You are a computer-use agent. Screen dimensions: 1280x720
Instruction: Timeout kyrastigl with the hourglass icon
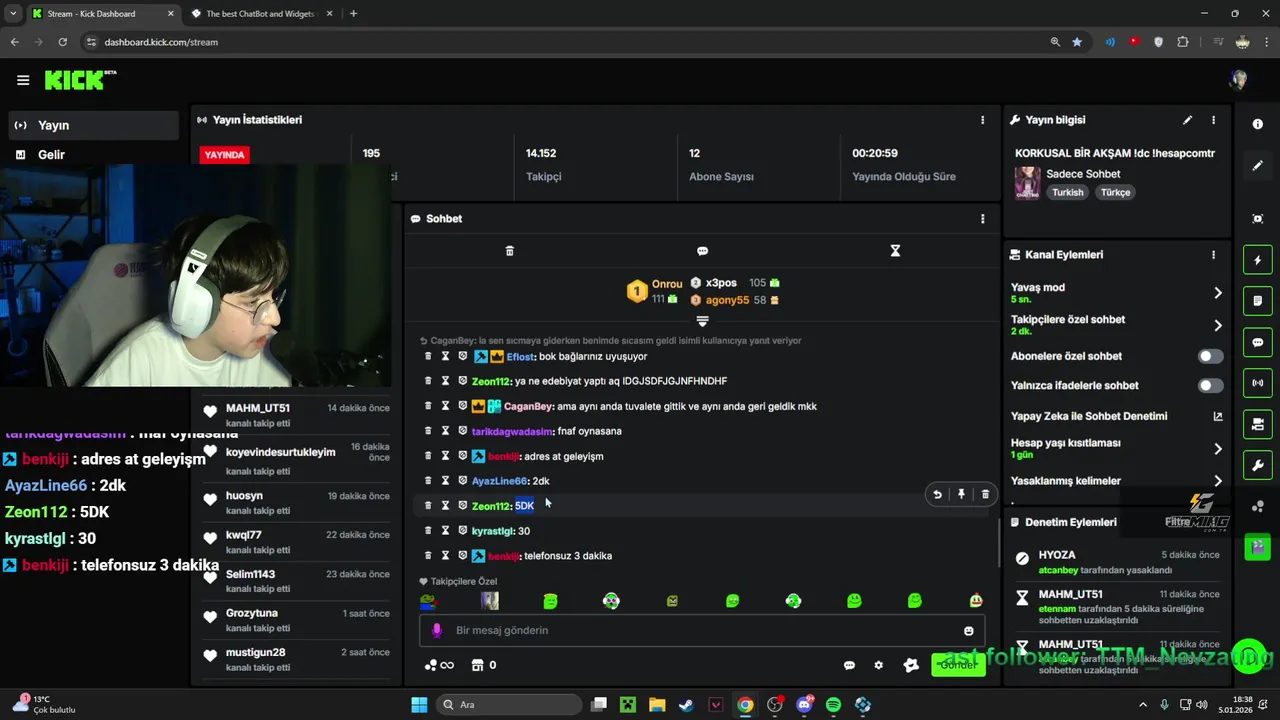[445, 531]
